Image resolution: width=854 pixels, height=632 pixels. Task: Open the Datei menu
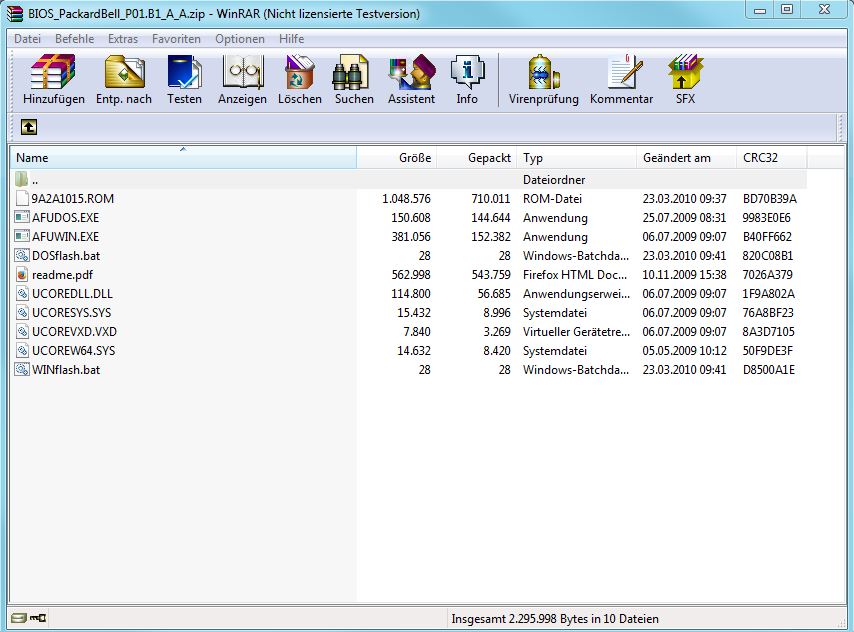pyautogui.click(x=27, y=39)
